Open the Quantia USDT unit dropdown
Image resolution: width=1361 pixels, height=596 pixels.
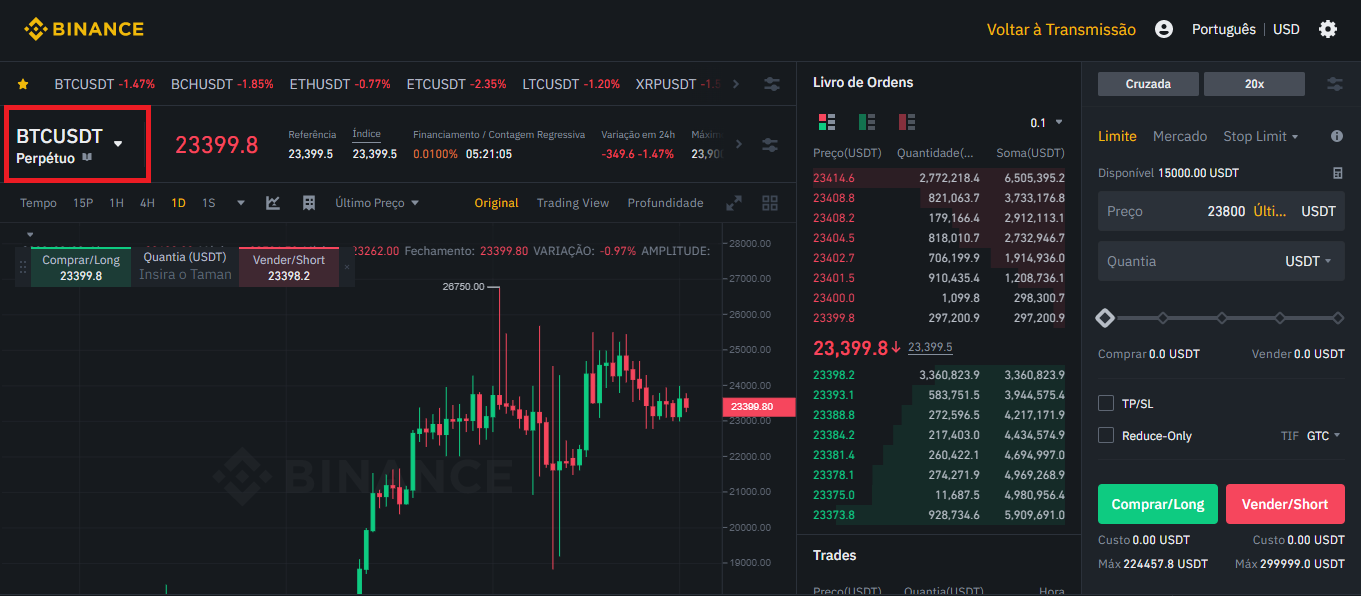click(x=1309, y=261)
